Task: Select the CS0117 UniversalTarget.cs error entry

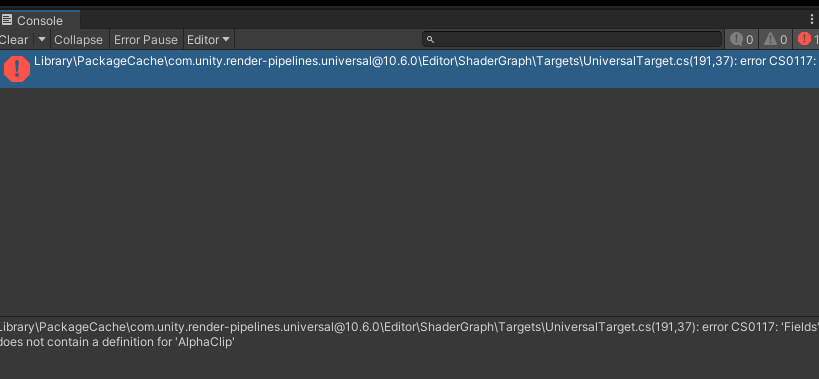Action: [x=410, y=69]
